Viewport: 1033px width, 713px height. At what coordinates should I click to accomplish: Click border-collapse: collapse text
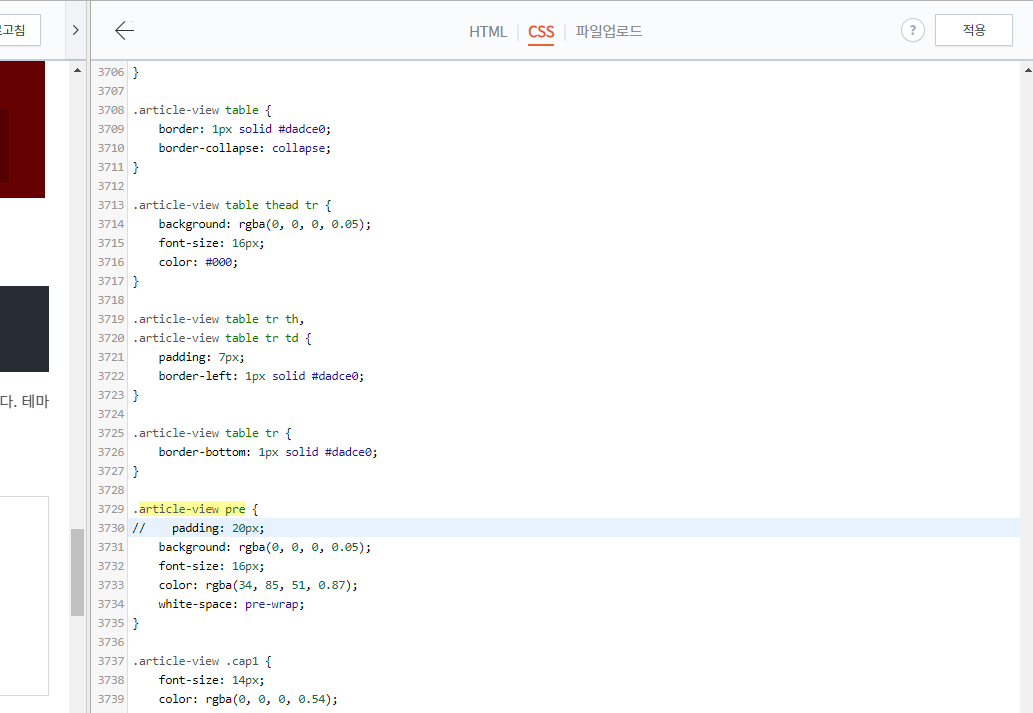[244, 148]
